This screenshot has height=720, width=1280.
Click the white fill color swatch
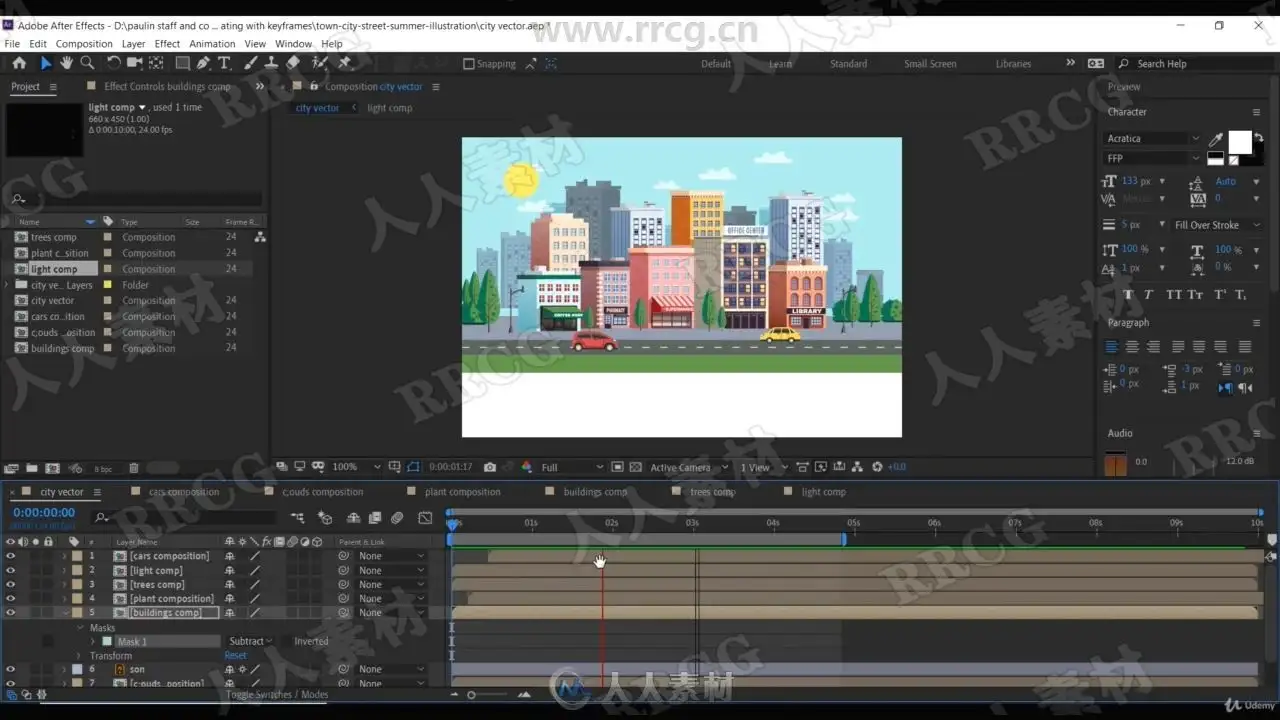[1239, 142]
